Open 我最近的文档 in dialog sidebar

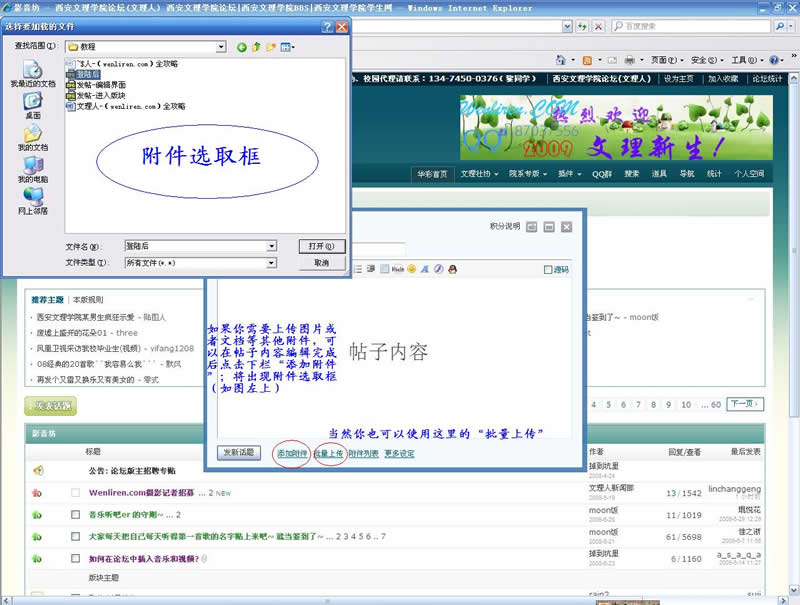(x=33, y=74)
